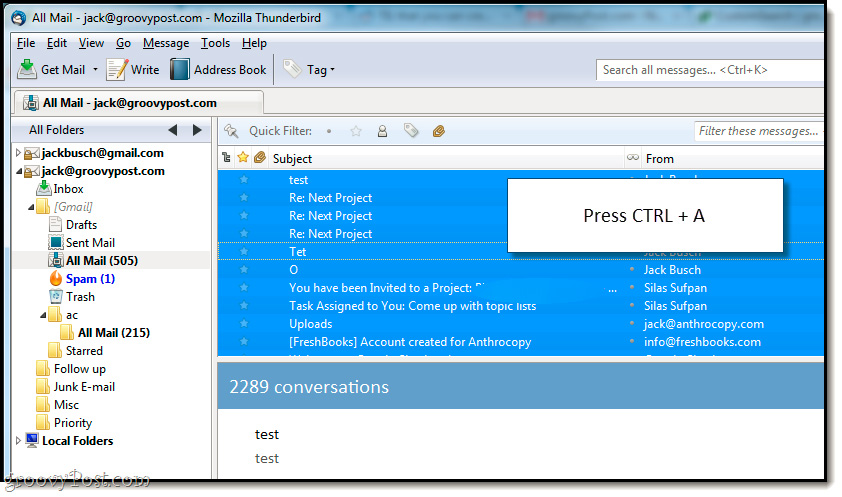Star the 'Uploads' message
842x497 pixels.
coord(244,324)
